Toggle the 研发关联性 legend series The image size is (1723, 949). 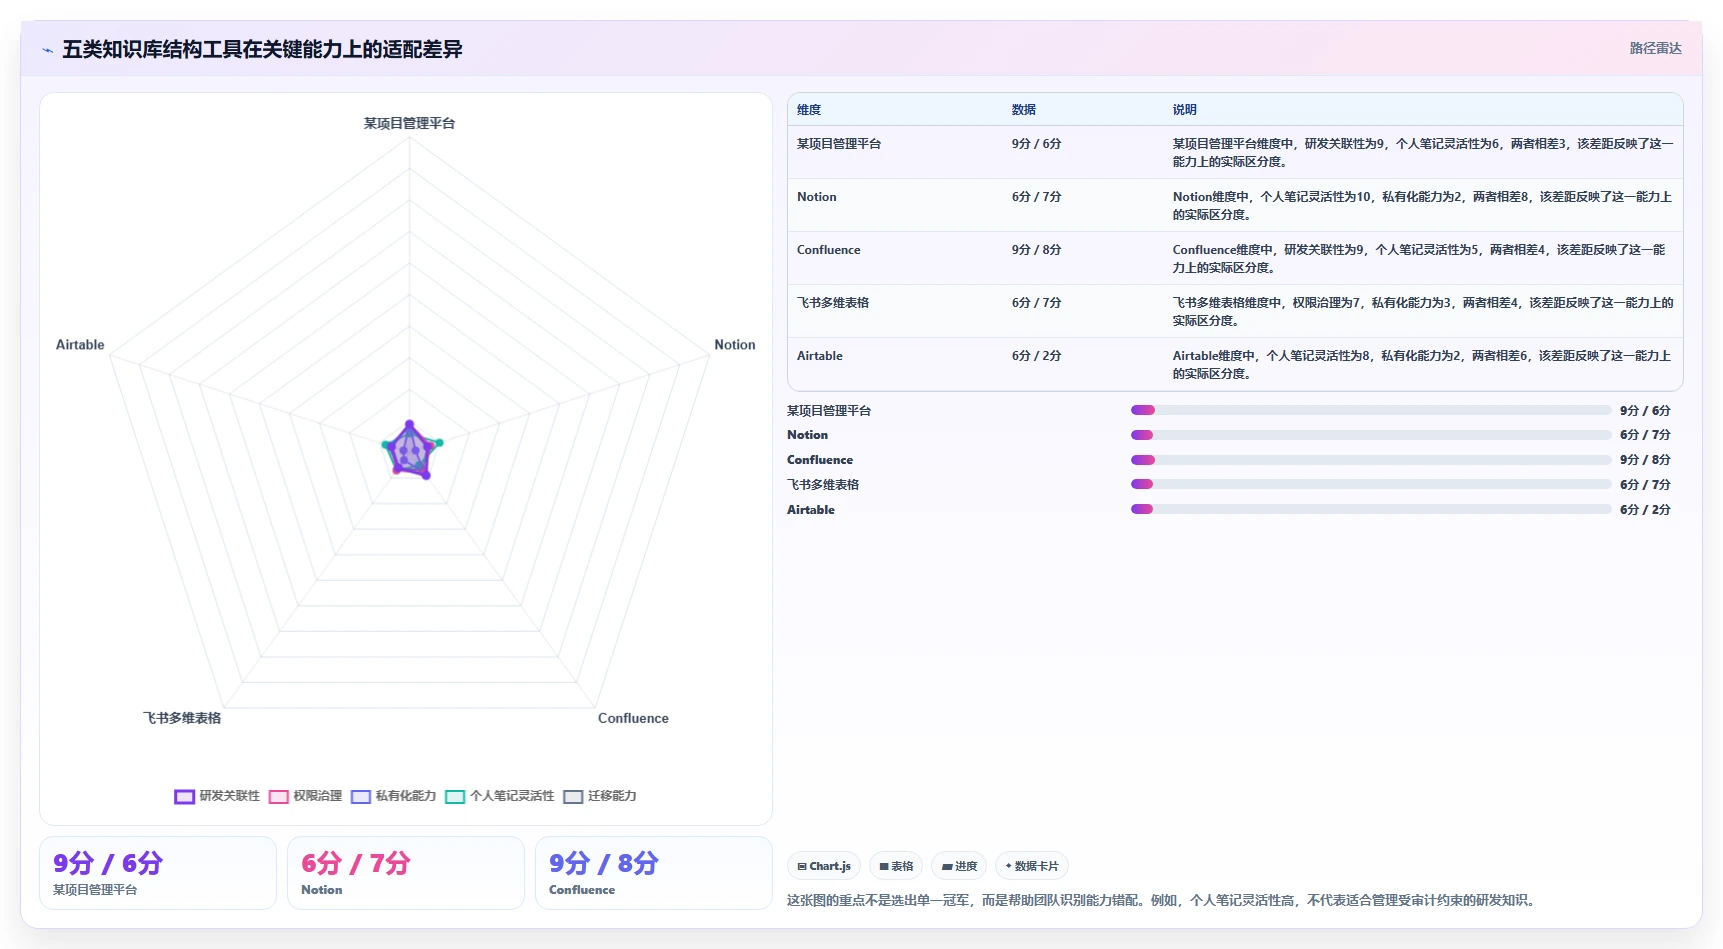click(217, 796)
